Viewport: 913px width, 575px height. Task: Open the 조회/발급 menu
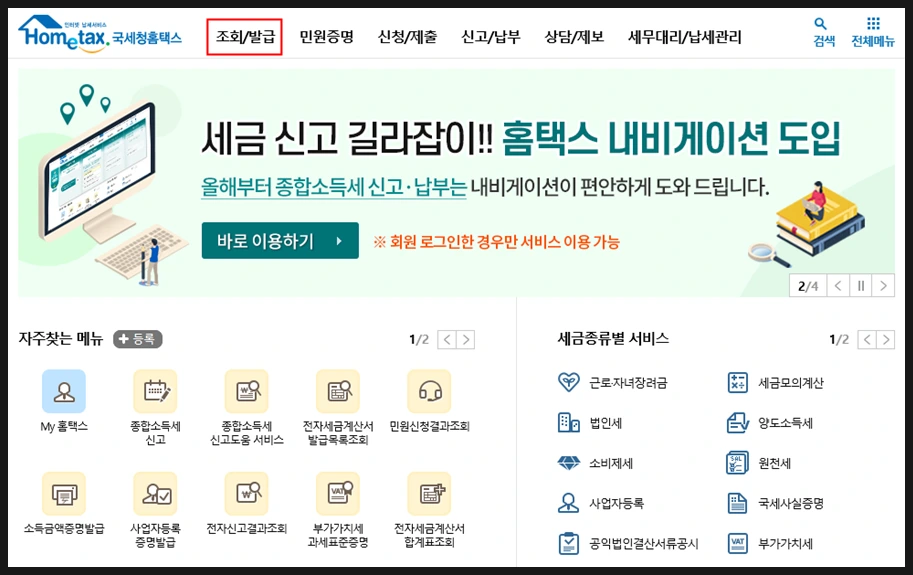coord(245,37)
